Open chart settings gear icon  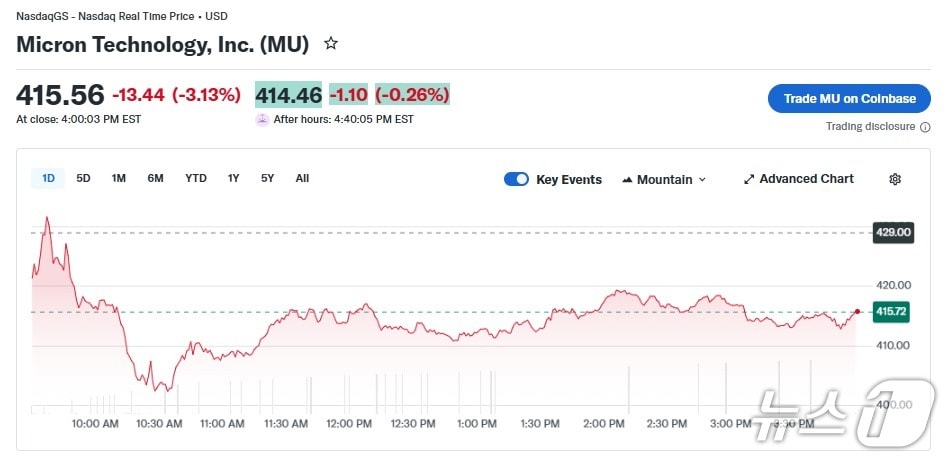(895, 179)
